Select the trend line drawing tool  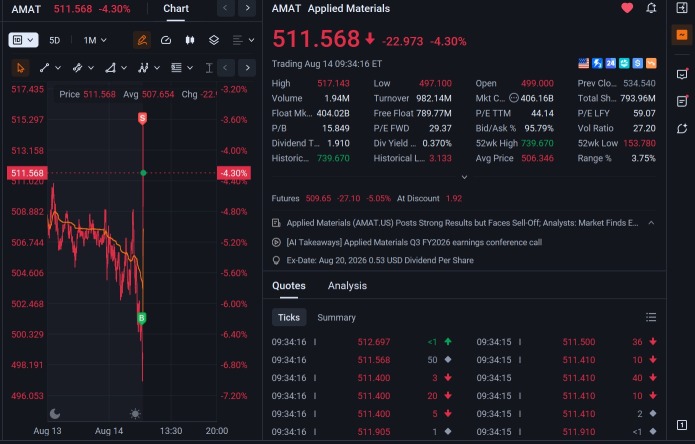[x=44, y=68]
